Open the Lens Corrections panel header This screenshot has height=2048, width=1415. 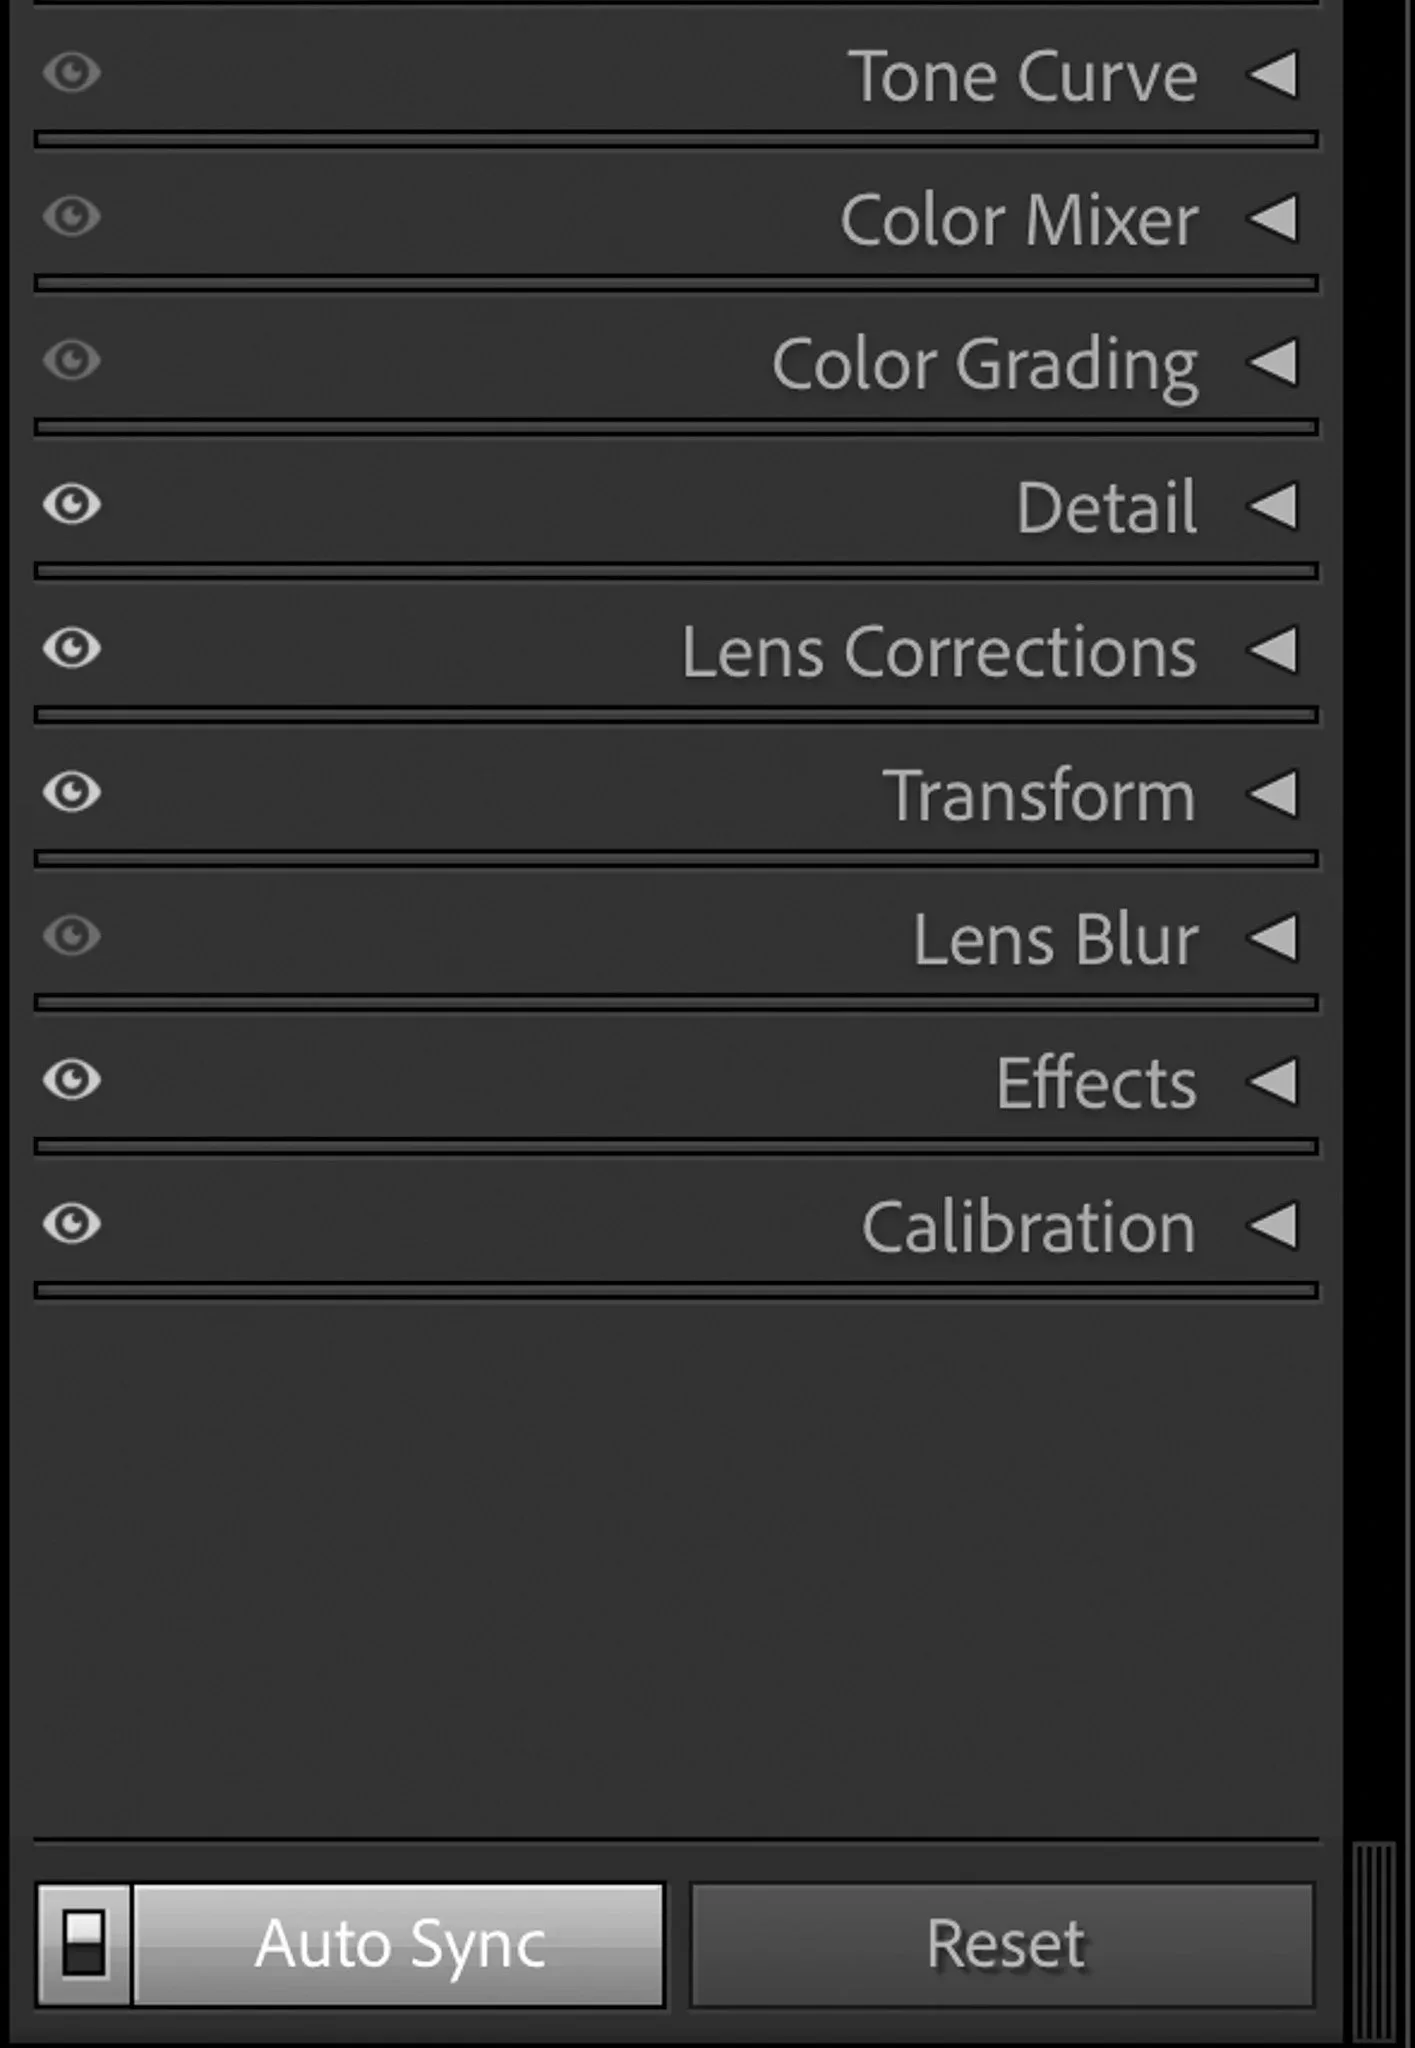676,650
